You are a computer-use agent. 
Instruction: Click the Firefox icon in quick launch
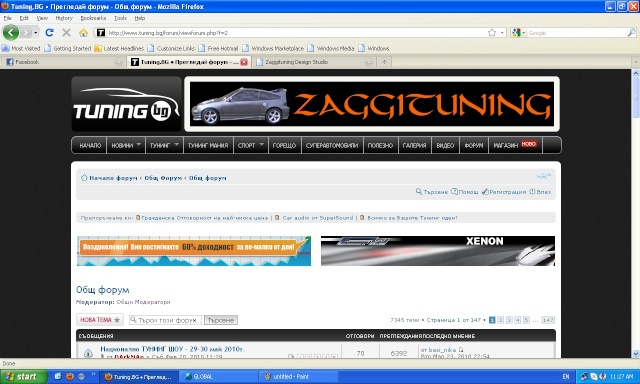(x=70, y=376)
